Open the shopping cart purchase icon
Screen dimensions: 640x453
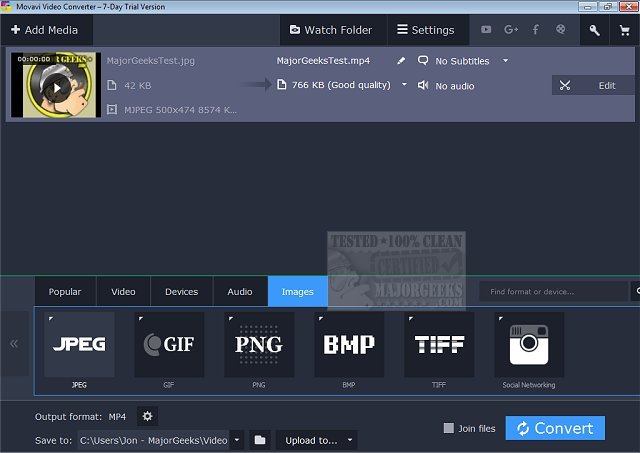pyautogui.click(x=624, y=30)
